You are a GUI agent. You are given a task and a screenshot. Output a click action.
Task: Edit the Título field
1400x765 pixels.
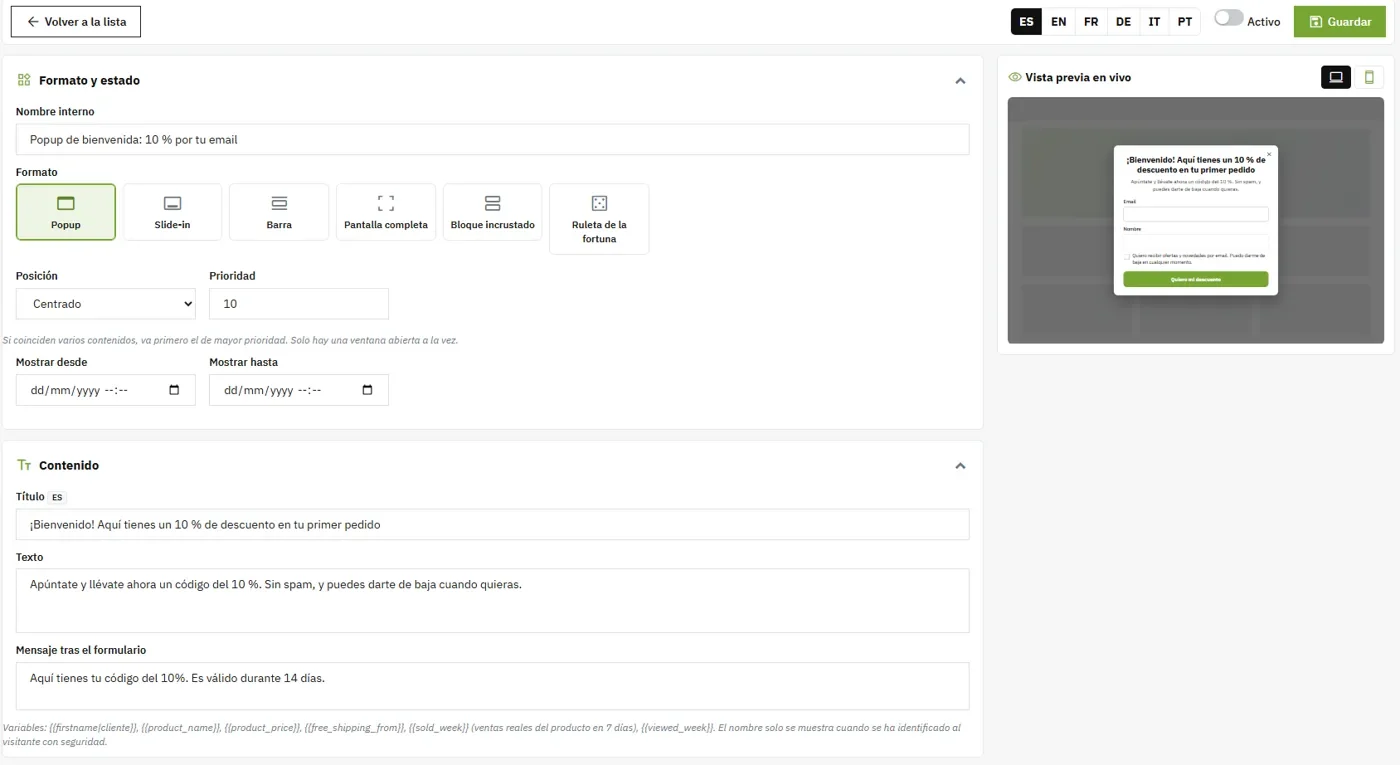click(493, 524)
